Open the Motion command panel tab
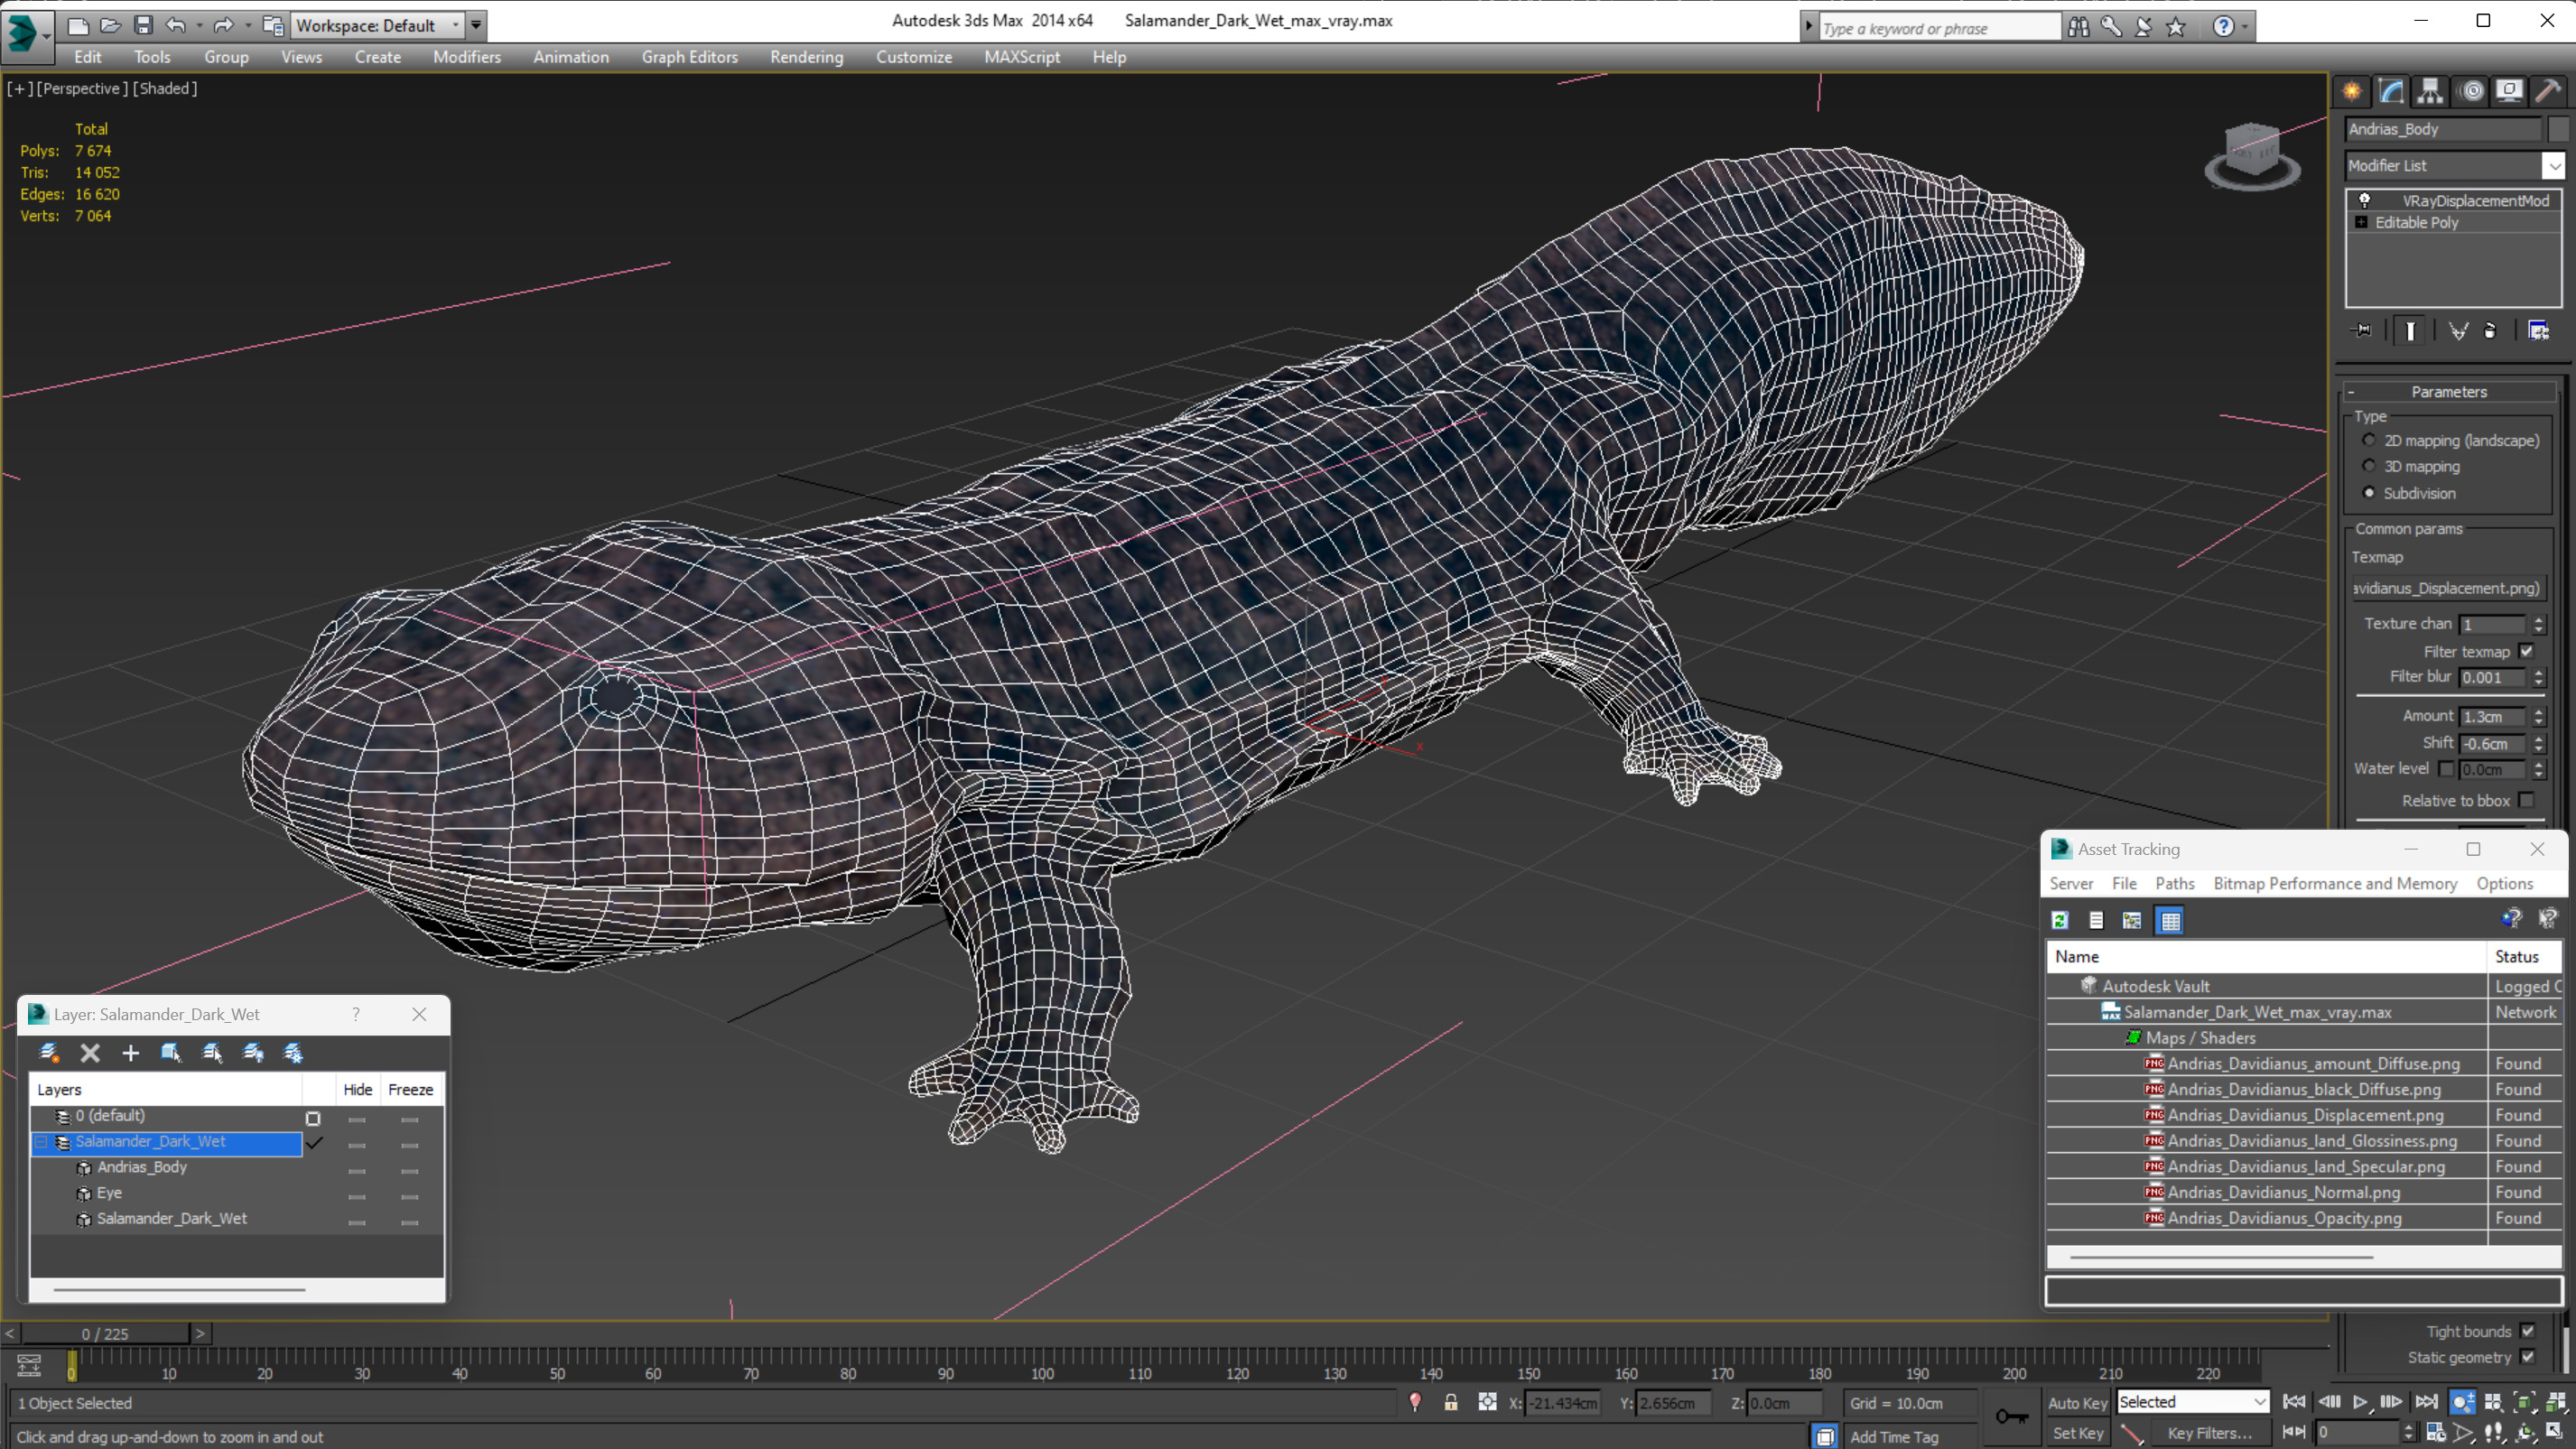This screenshot has height=1449, width=2576. 2471,91
